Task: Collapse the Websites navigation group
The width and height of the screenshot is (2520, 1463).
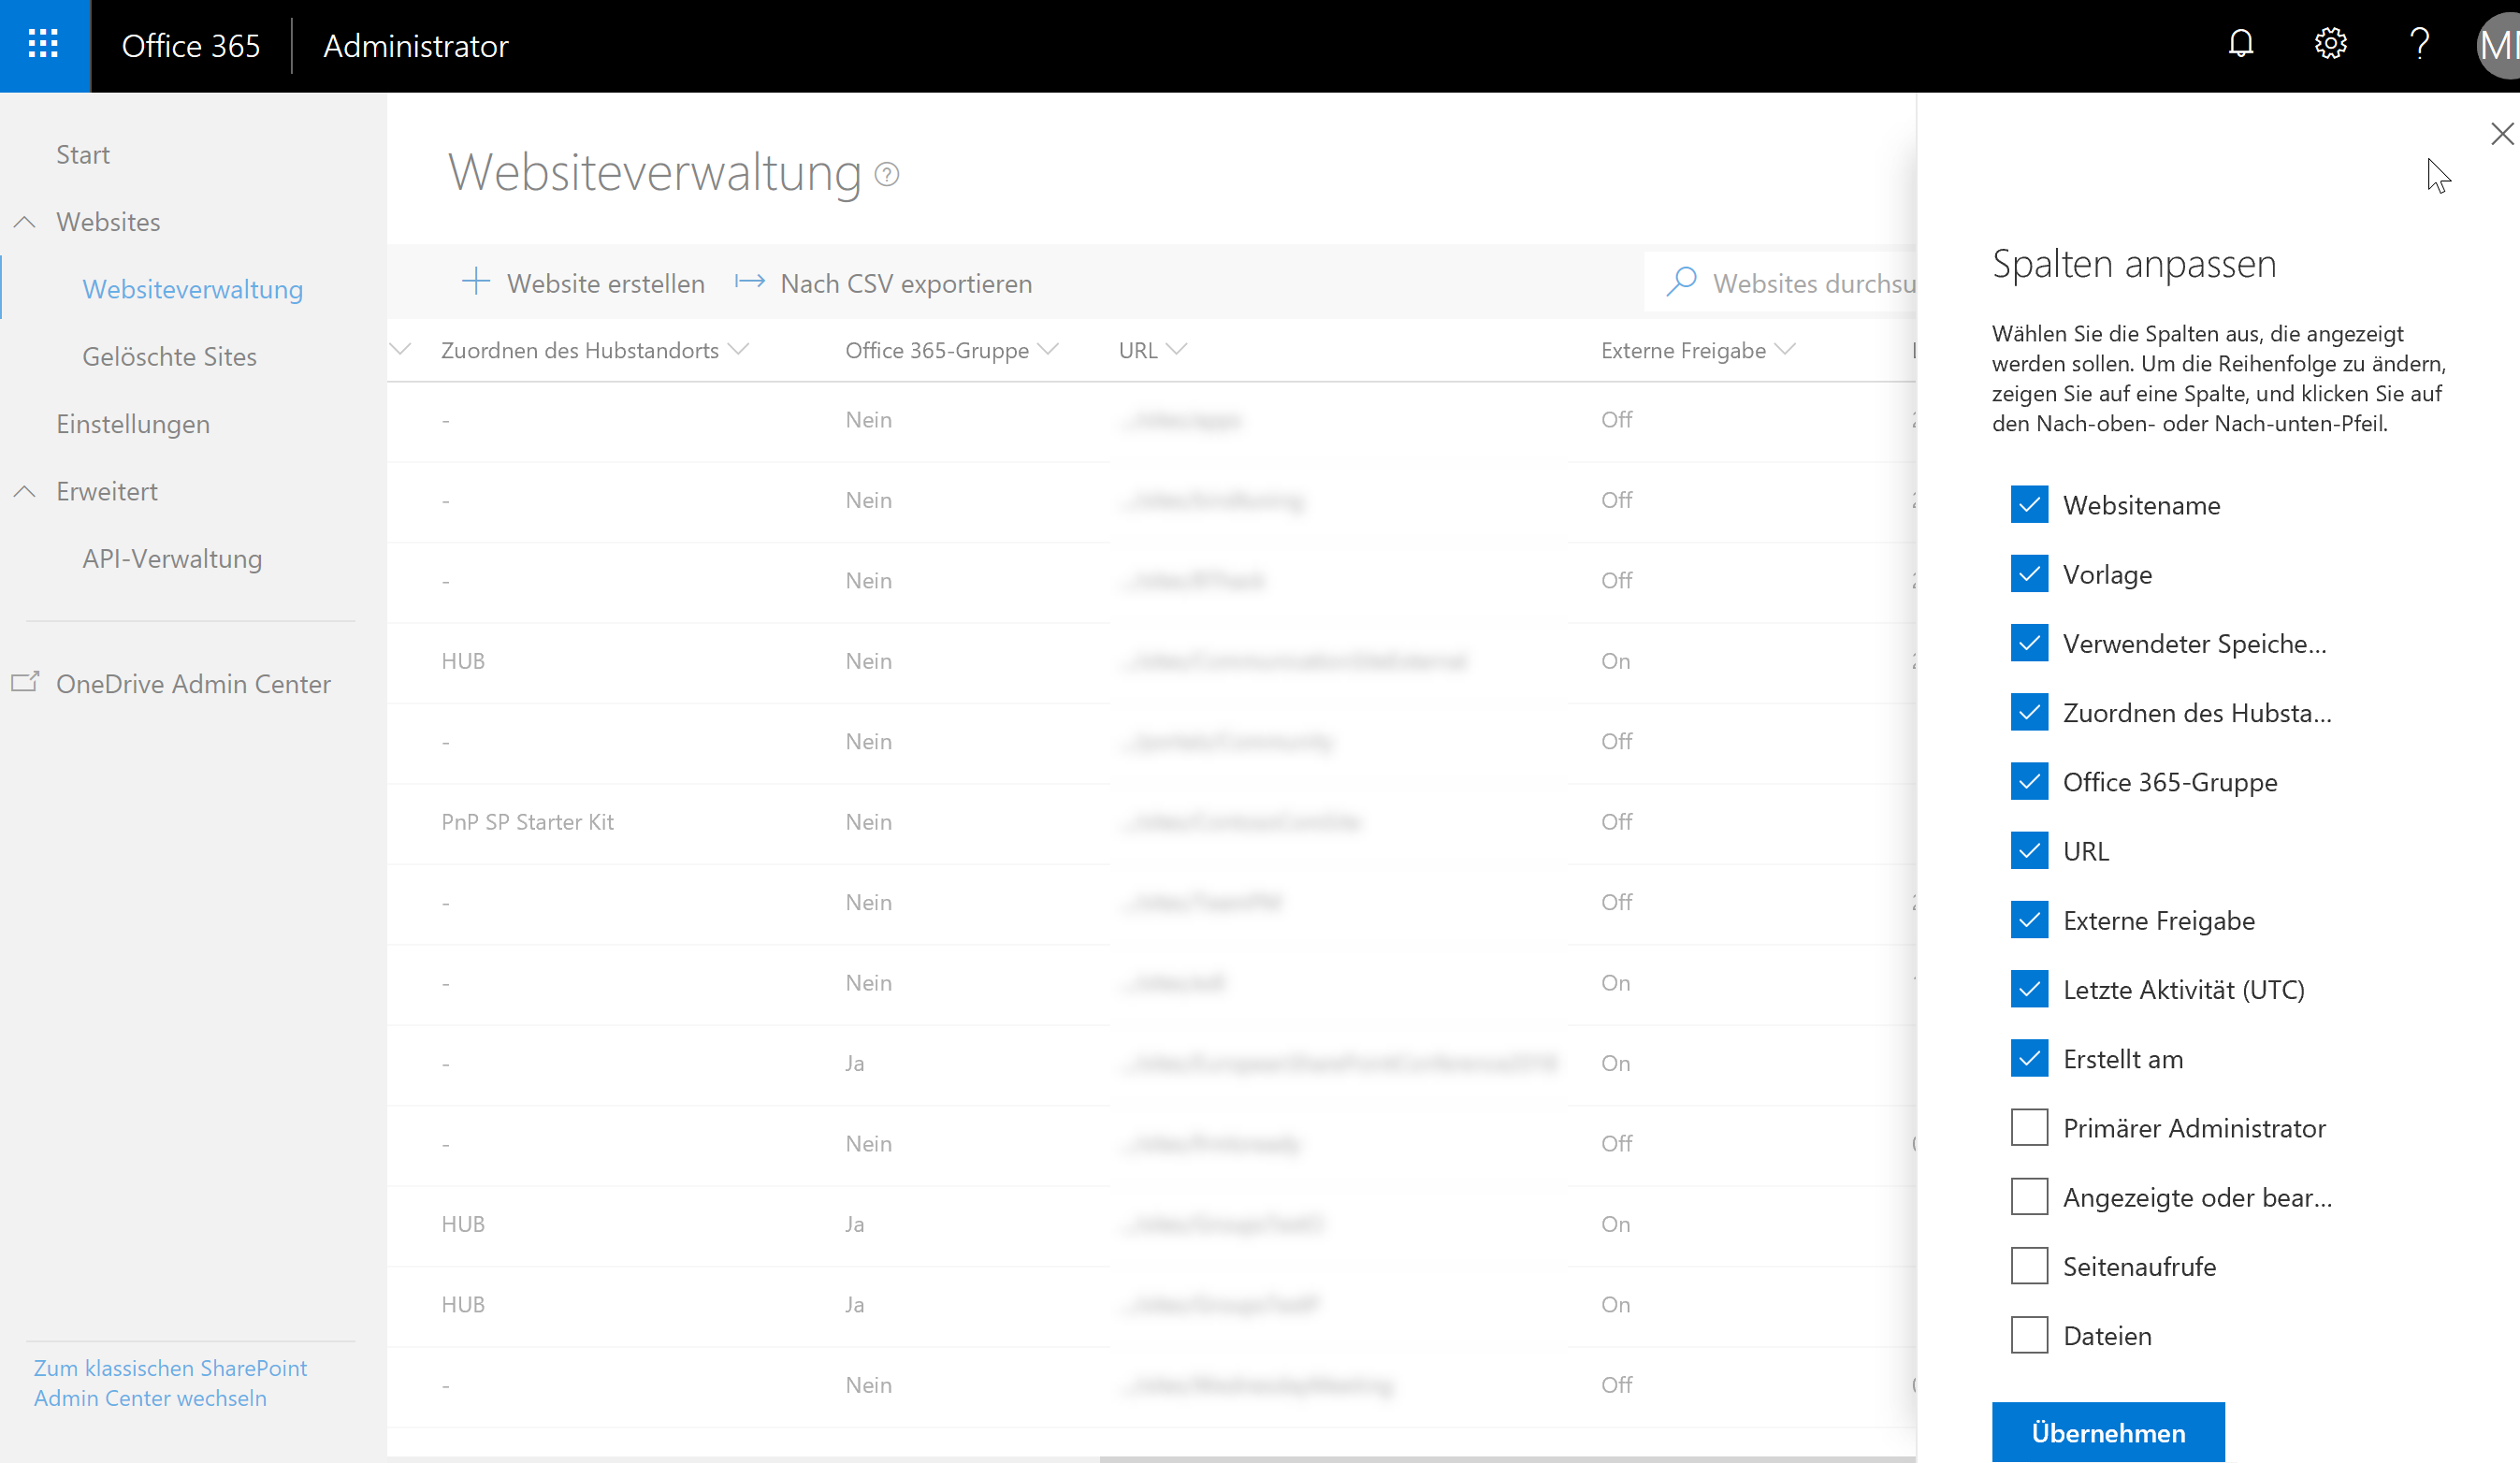Action: 25,222
